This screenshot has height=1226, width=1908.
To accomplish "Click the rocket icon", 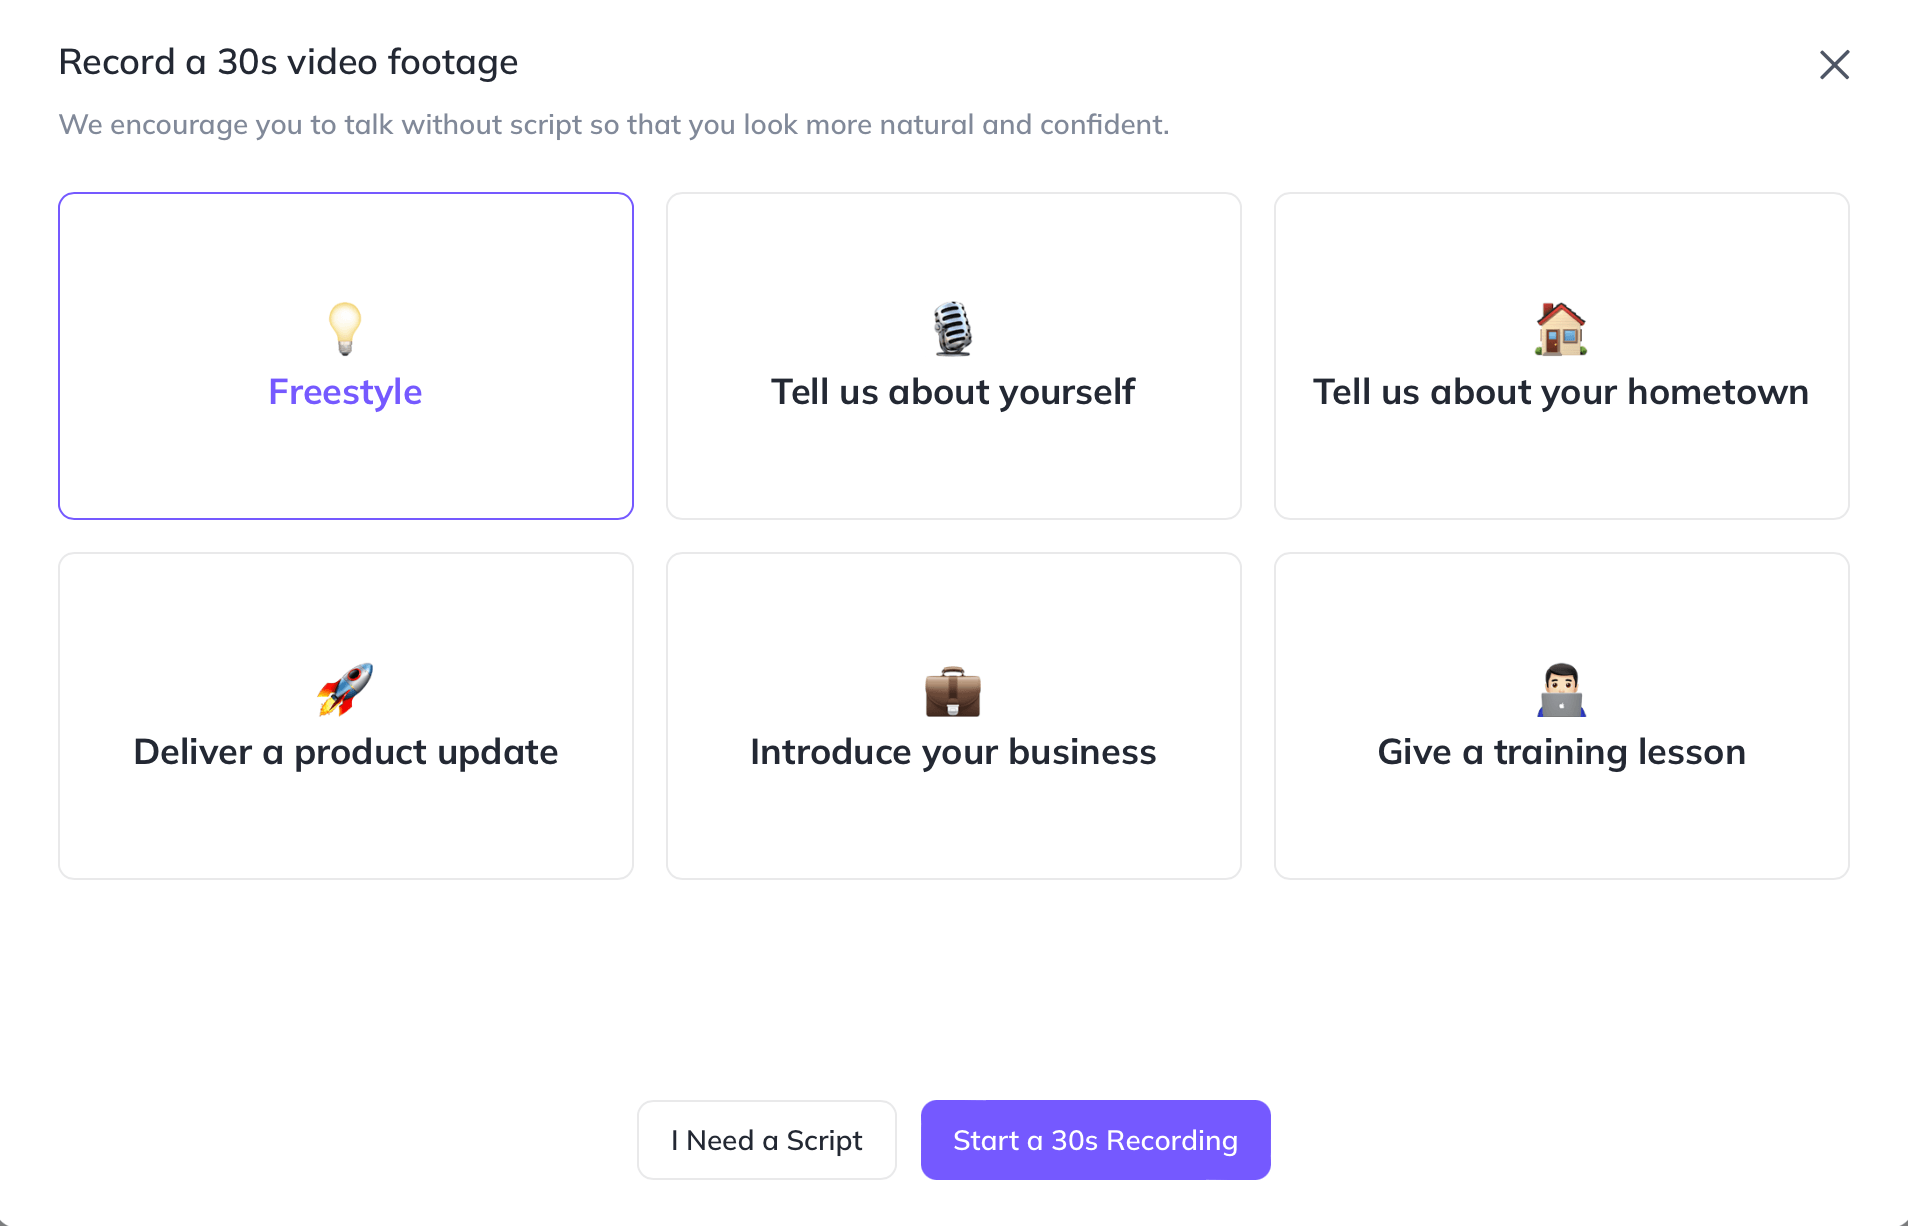I will tap(345, 689).
